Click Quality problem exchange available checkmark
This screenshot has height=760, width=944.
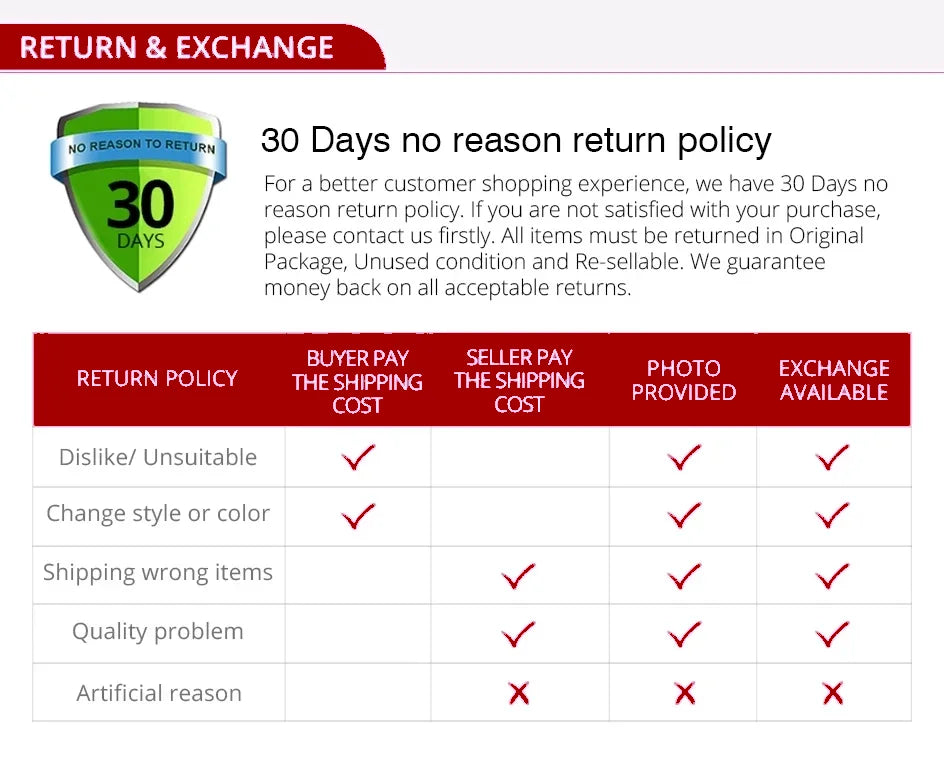click(x=832, y=633)
